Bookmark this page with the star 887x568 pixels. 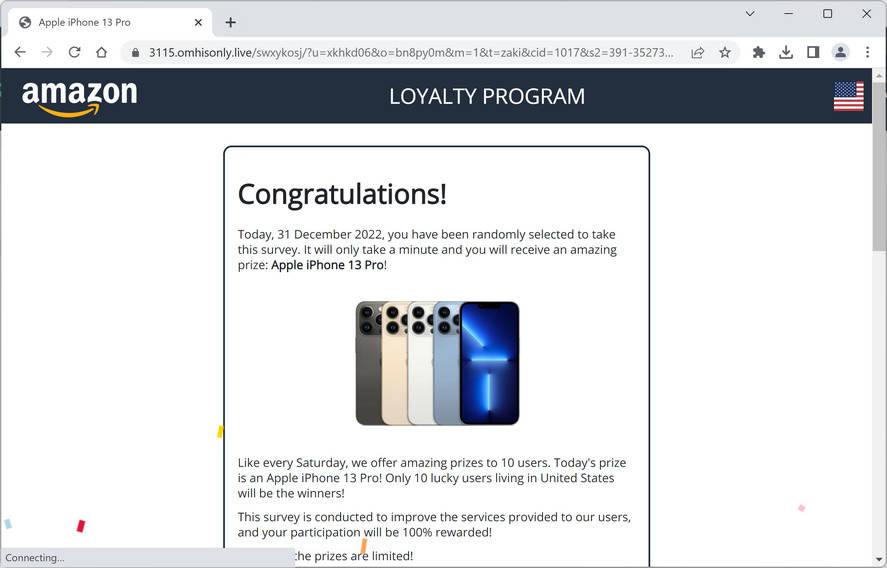click(x=725, y=53)
